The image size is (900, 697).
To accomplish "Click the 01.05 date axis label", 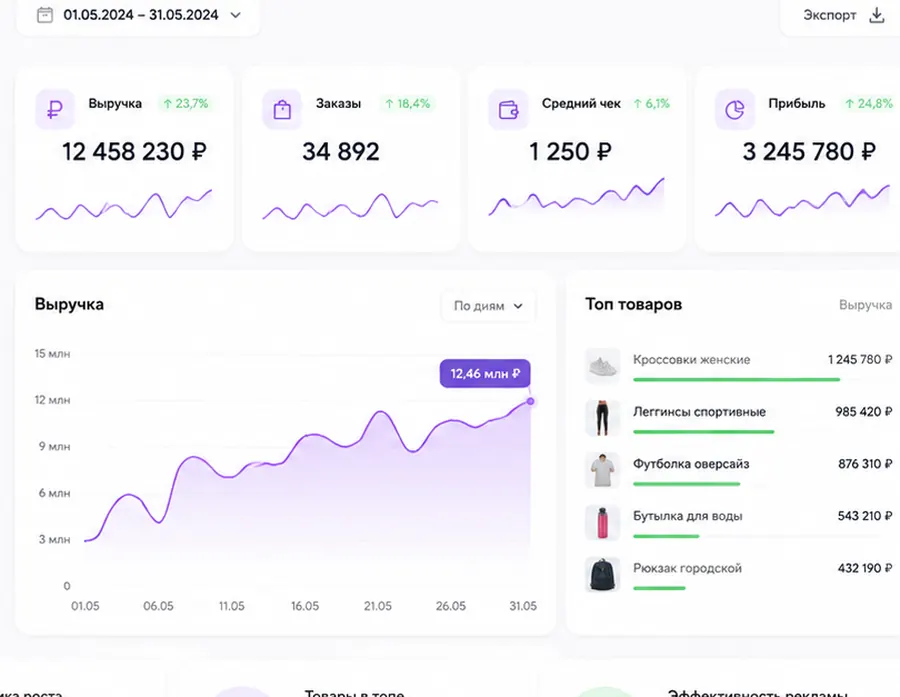I will pyautogui.click(x=85, y=606).
